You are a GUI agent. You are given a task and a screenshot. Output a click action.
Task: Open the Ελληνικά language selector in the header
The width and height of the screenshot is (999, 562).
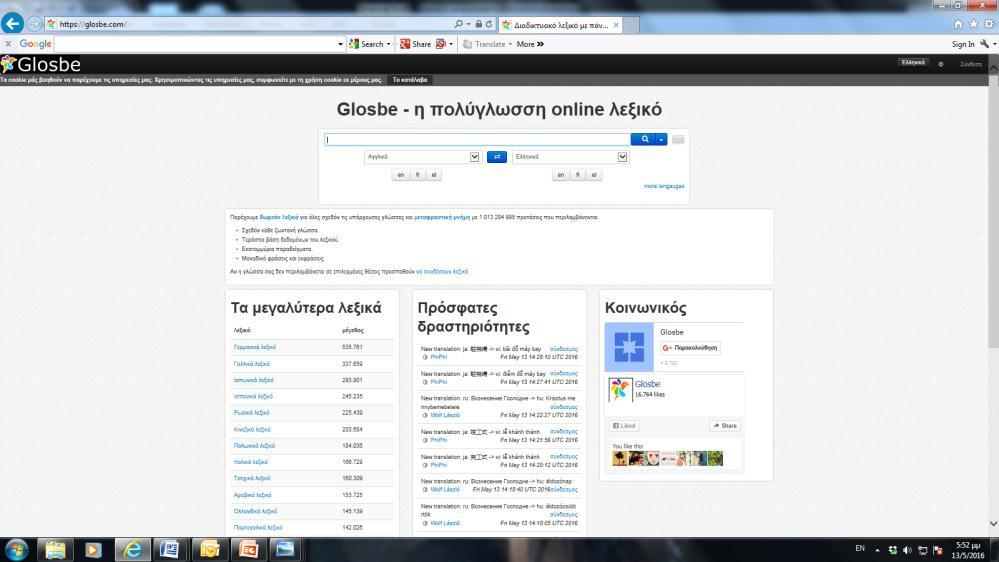pos(913,62)
